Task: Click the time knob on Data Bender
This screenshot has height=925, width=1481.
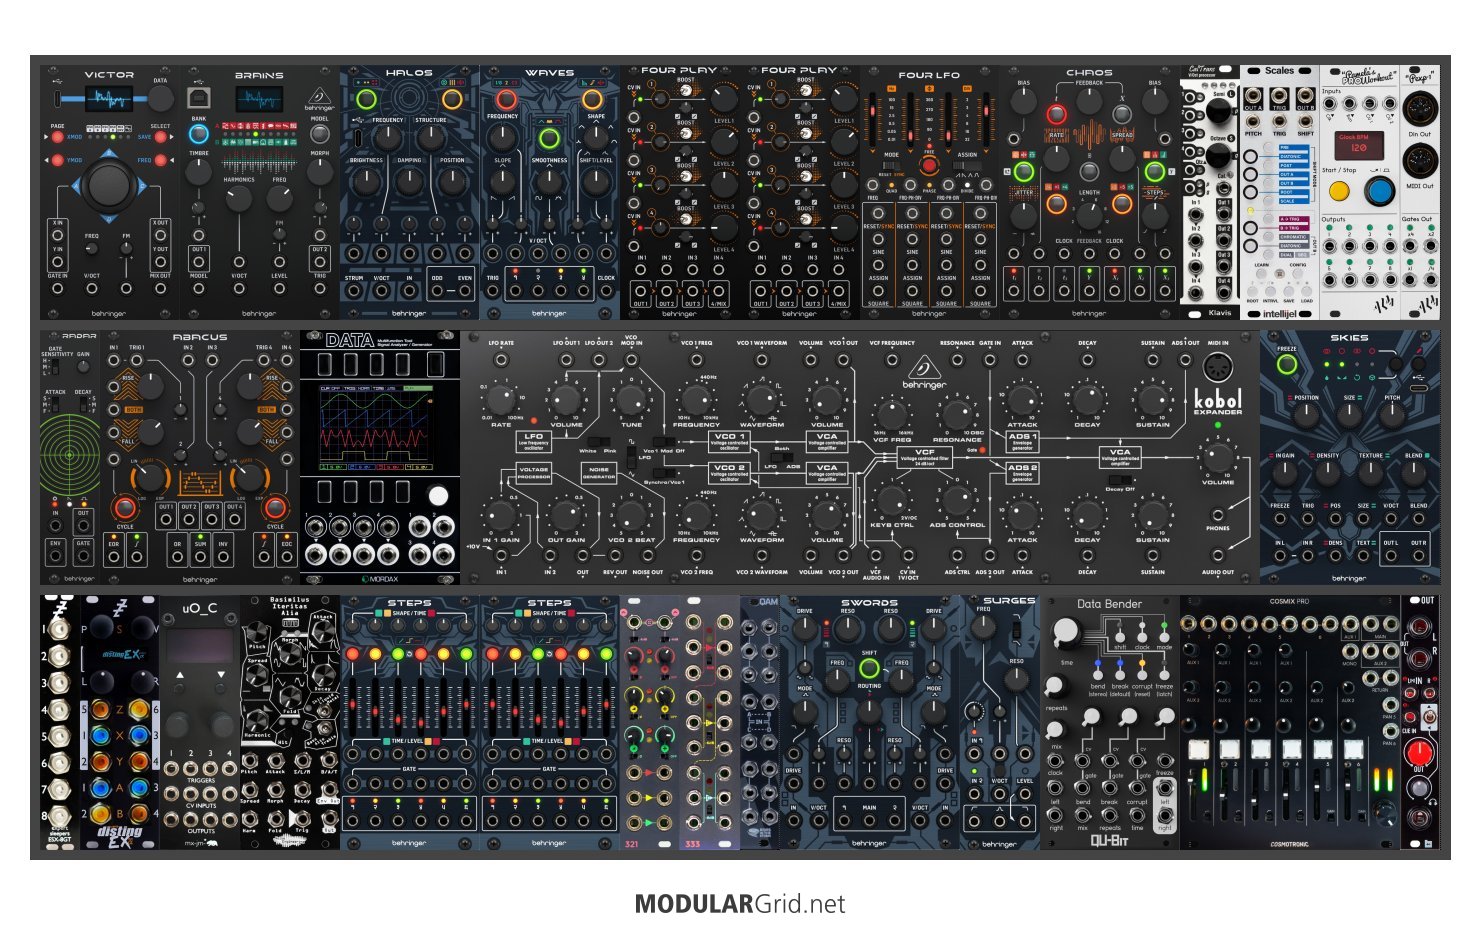Action: pyautogui.click(x=1067, y=631)
